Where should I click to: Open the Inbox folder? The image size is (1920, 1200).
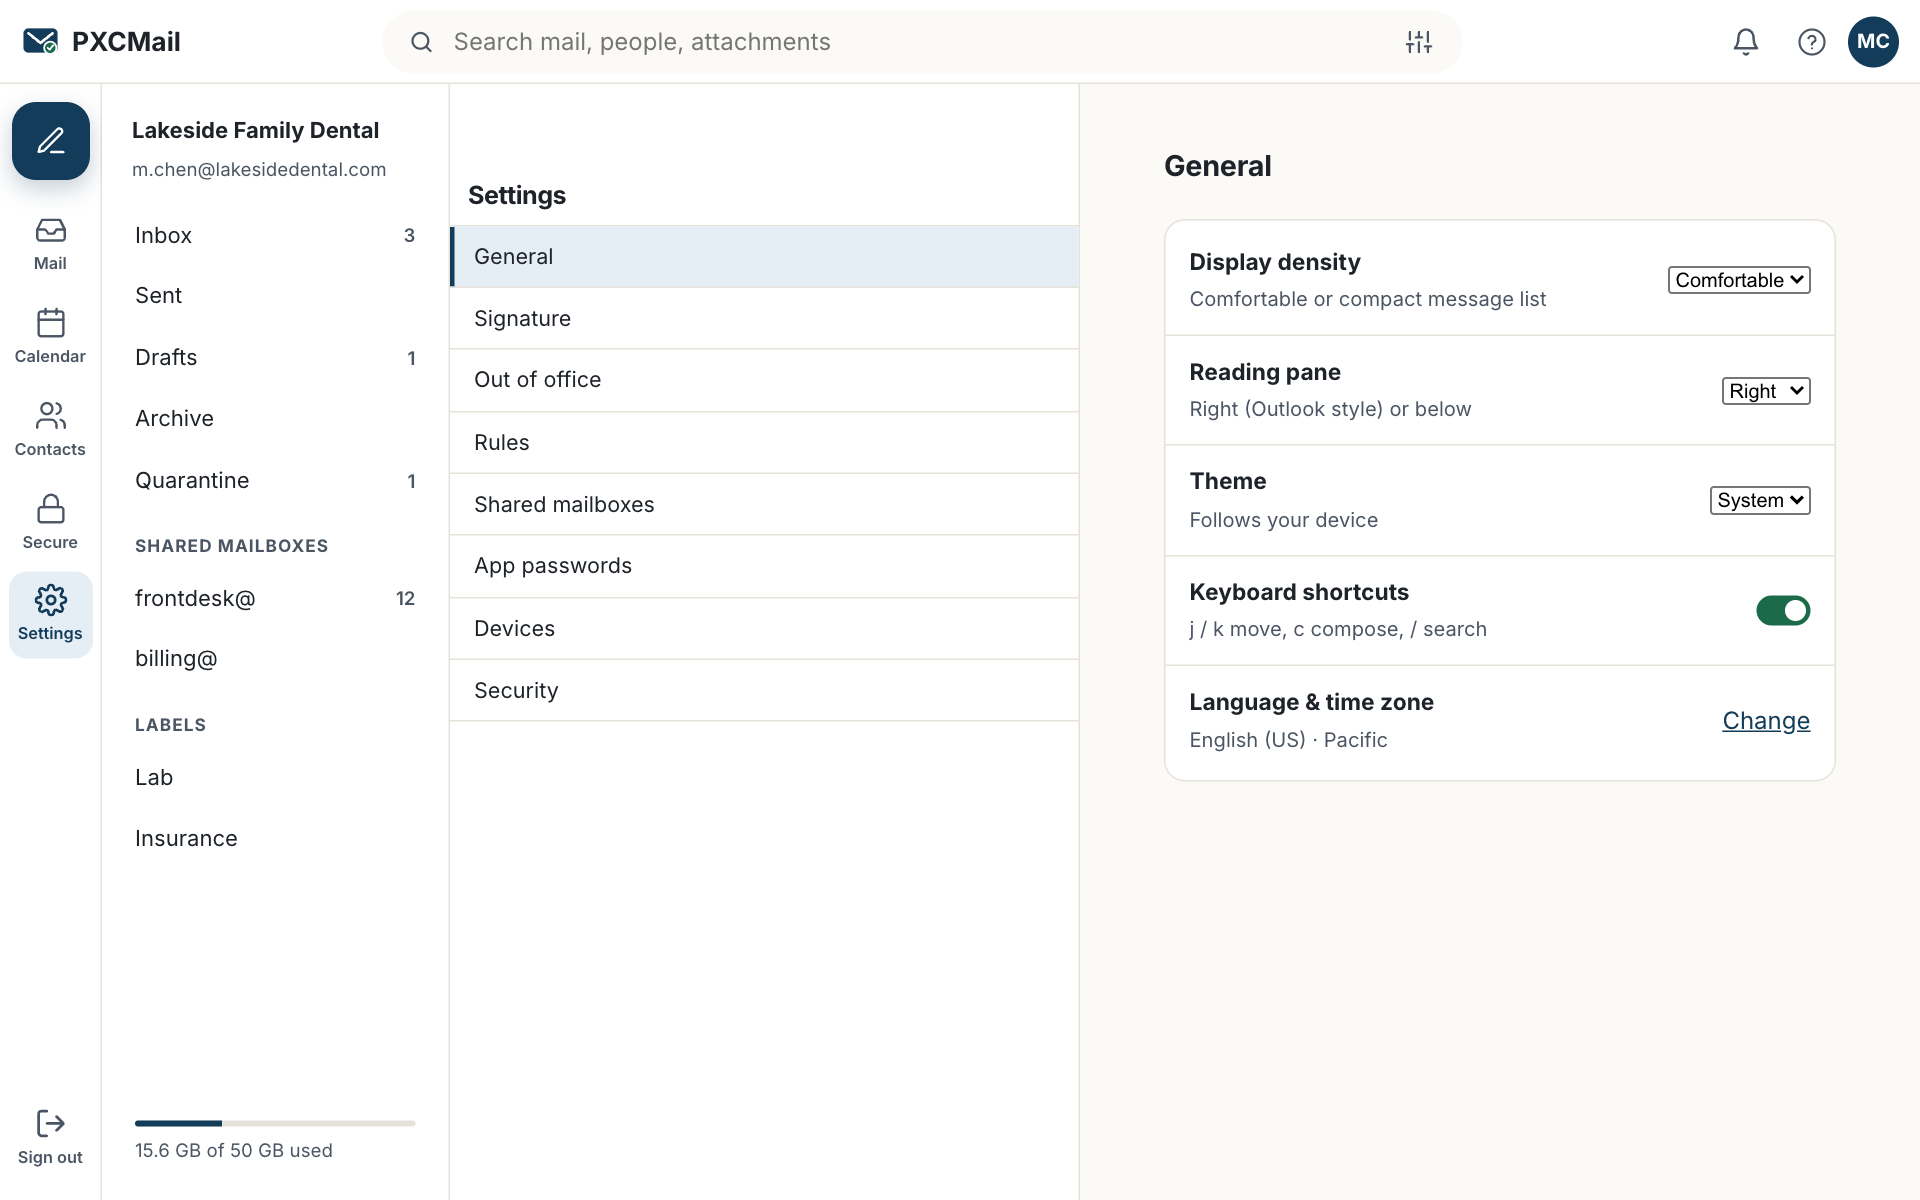point(275,235)
